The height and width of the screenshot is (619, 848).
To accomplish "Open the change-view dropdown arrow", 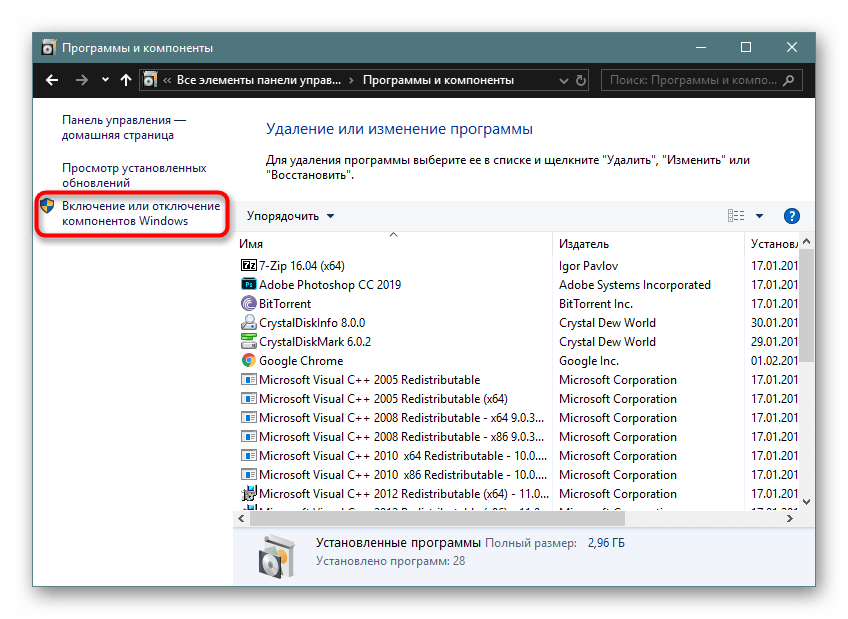I will pyautogui.click(x=757, y=215).
